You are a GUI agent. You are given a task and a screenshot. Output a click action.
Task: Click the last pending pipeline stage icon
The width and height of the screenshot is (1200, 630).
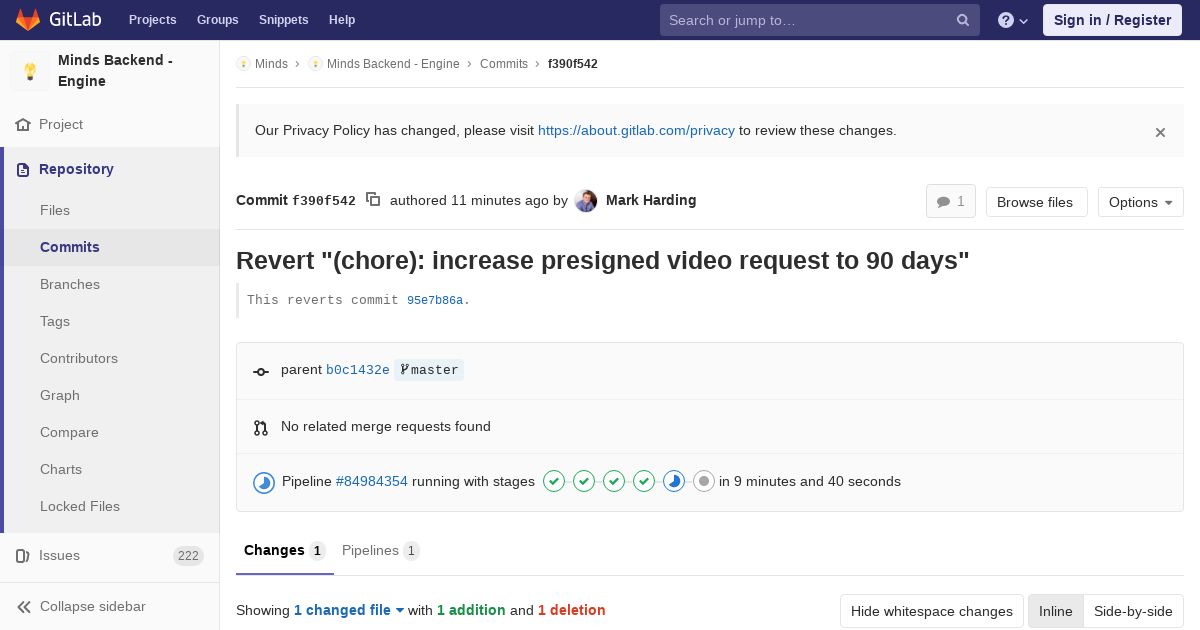click(704, 482)
